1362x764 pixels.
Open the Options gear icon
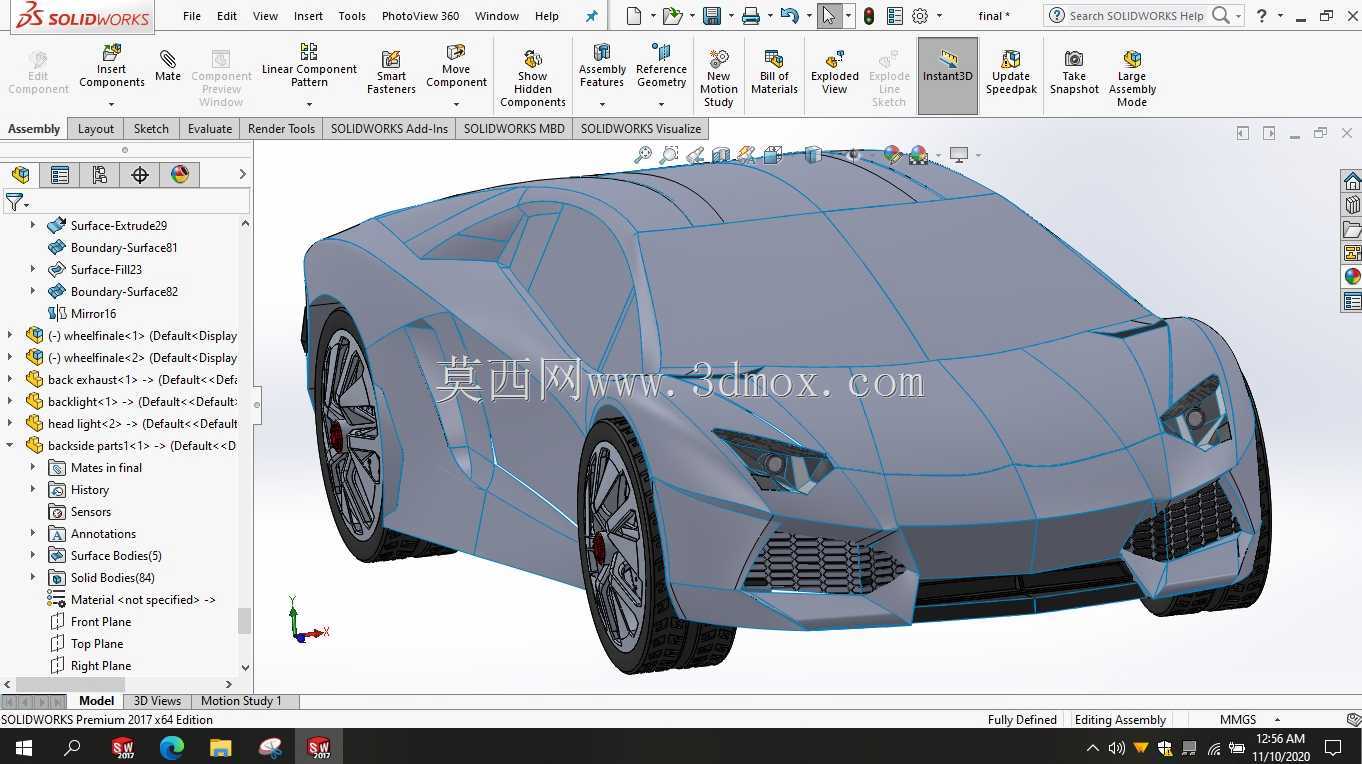click(x=920, y=16)
